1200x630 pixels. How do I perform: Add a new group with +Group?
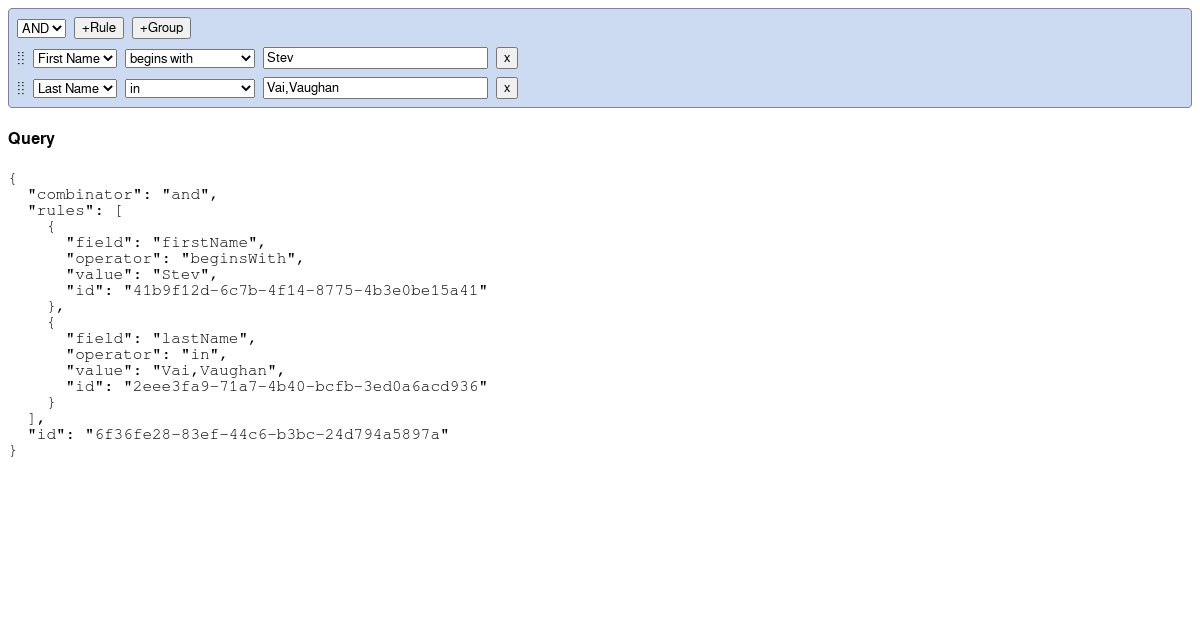(x=160, y=27)
